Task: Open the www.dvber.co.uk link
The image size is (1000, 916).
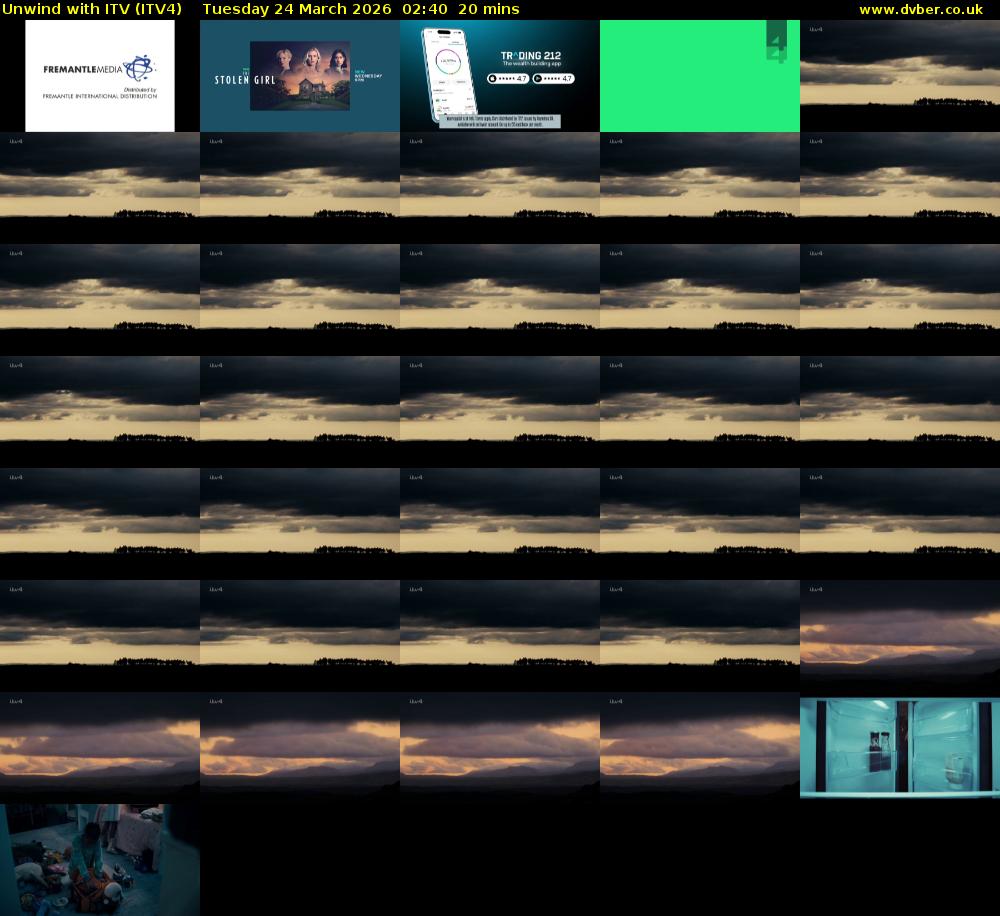Action: tap(920, 9)
